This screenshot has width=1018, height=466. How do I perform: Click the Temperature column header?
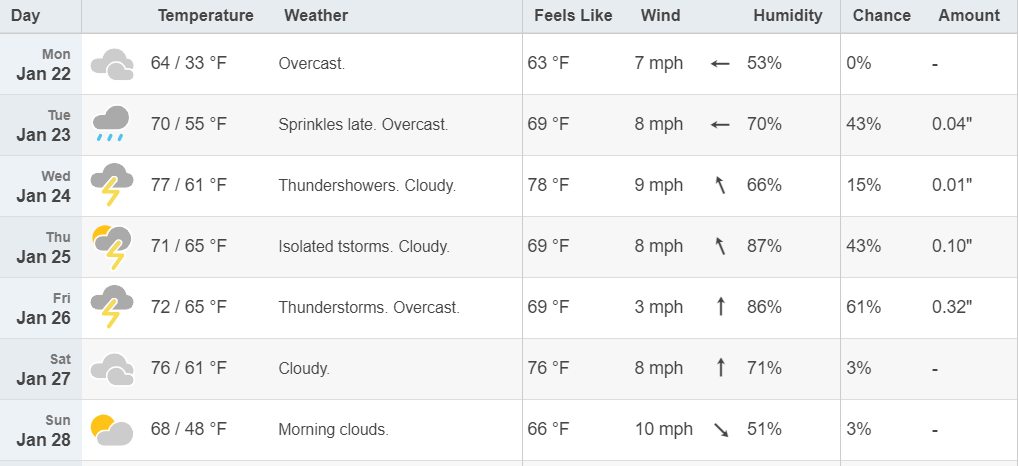click(205, 16)
